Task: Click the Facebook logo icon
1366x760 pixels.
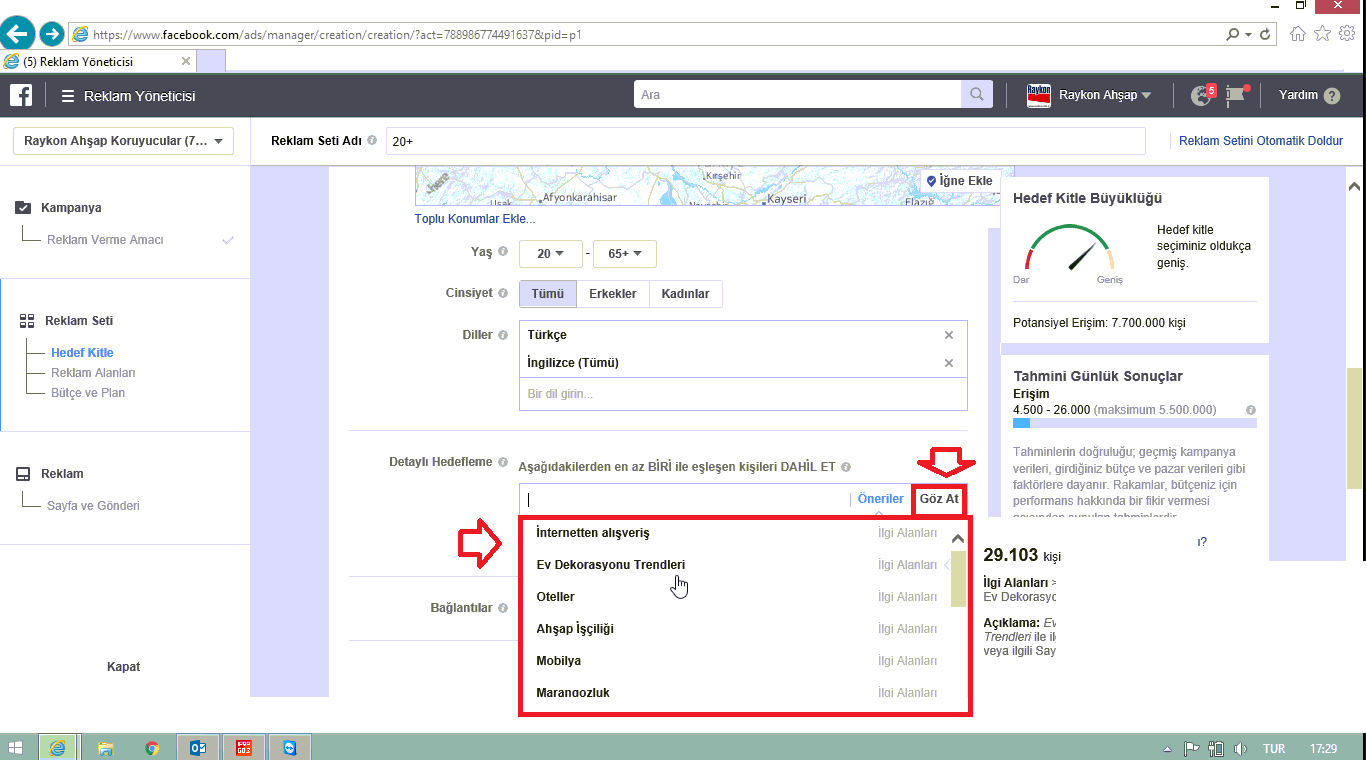Action: (21, 96)
